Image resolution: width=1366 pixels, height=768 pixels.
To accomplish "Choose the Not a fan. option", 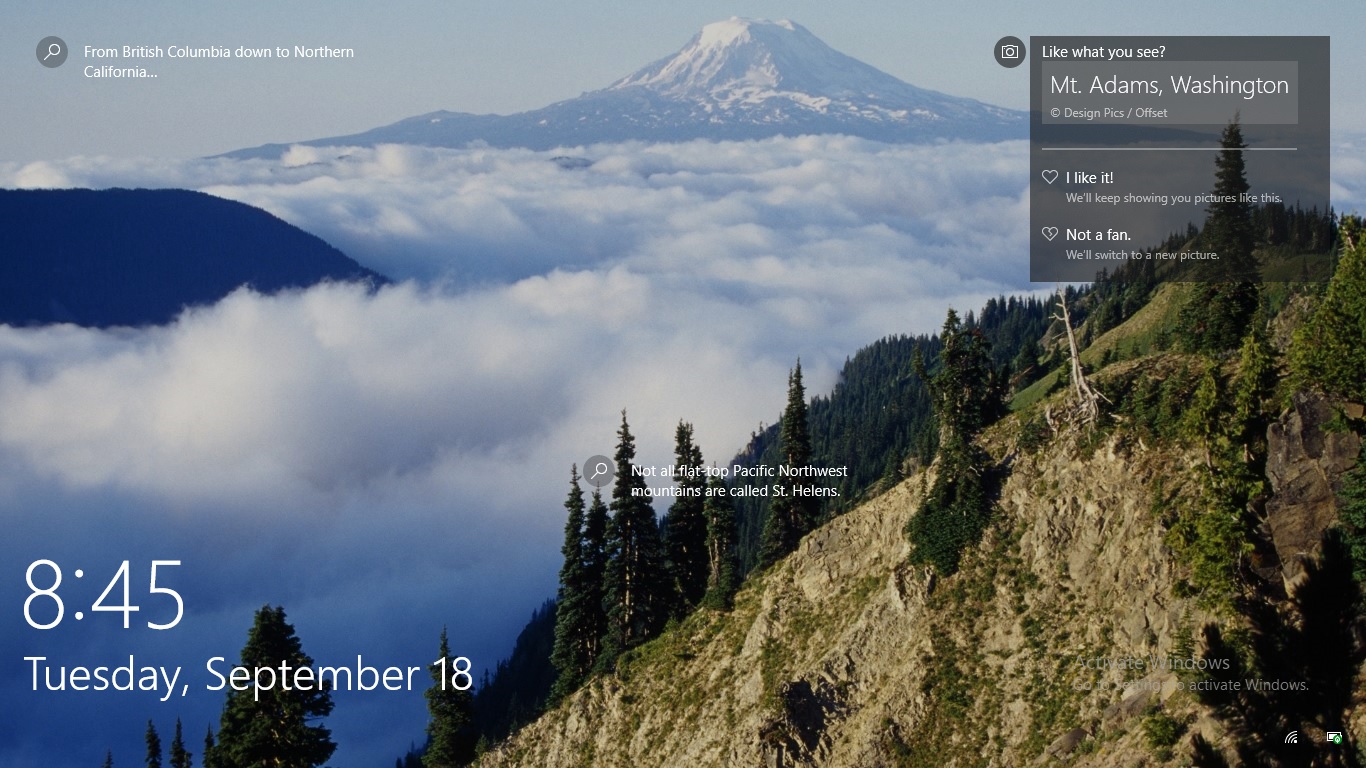I will pyautogui.click(x=1098, y=235).
